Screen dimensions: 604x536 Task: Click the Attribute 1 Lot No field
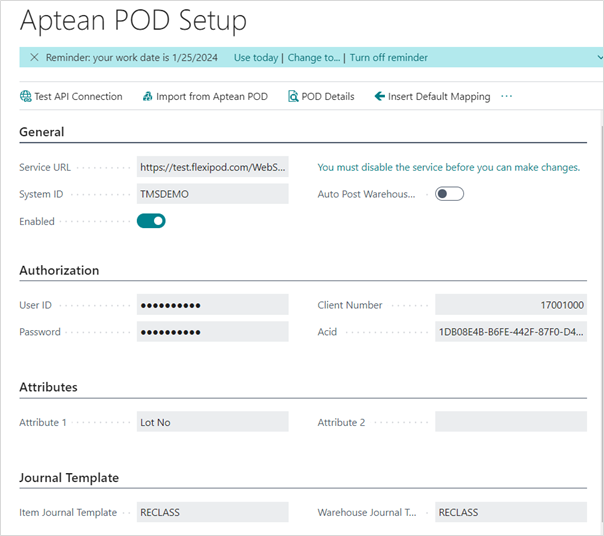(212, 422)
